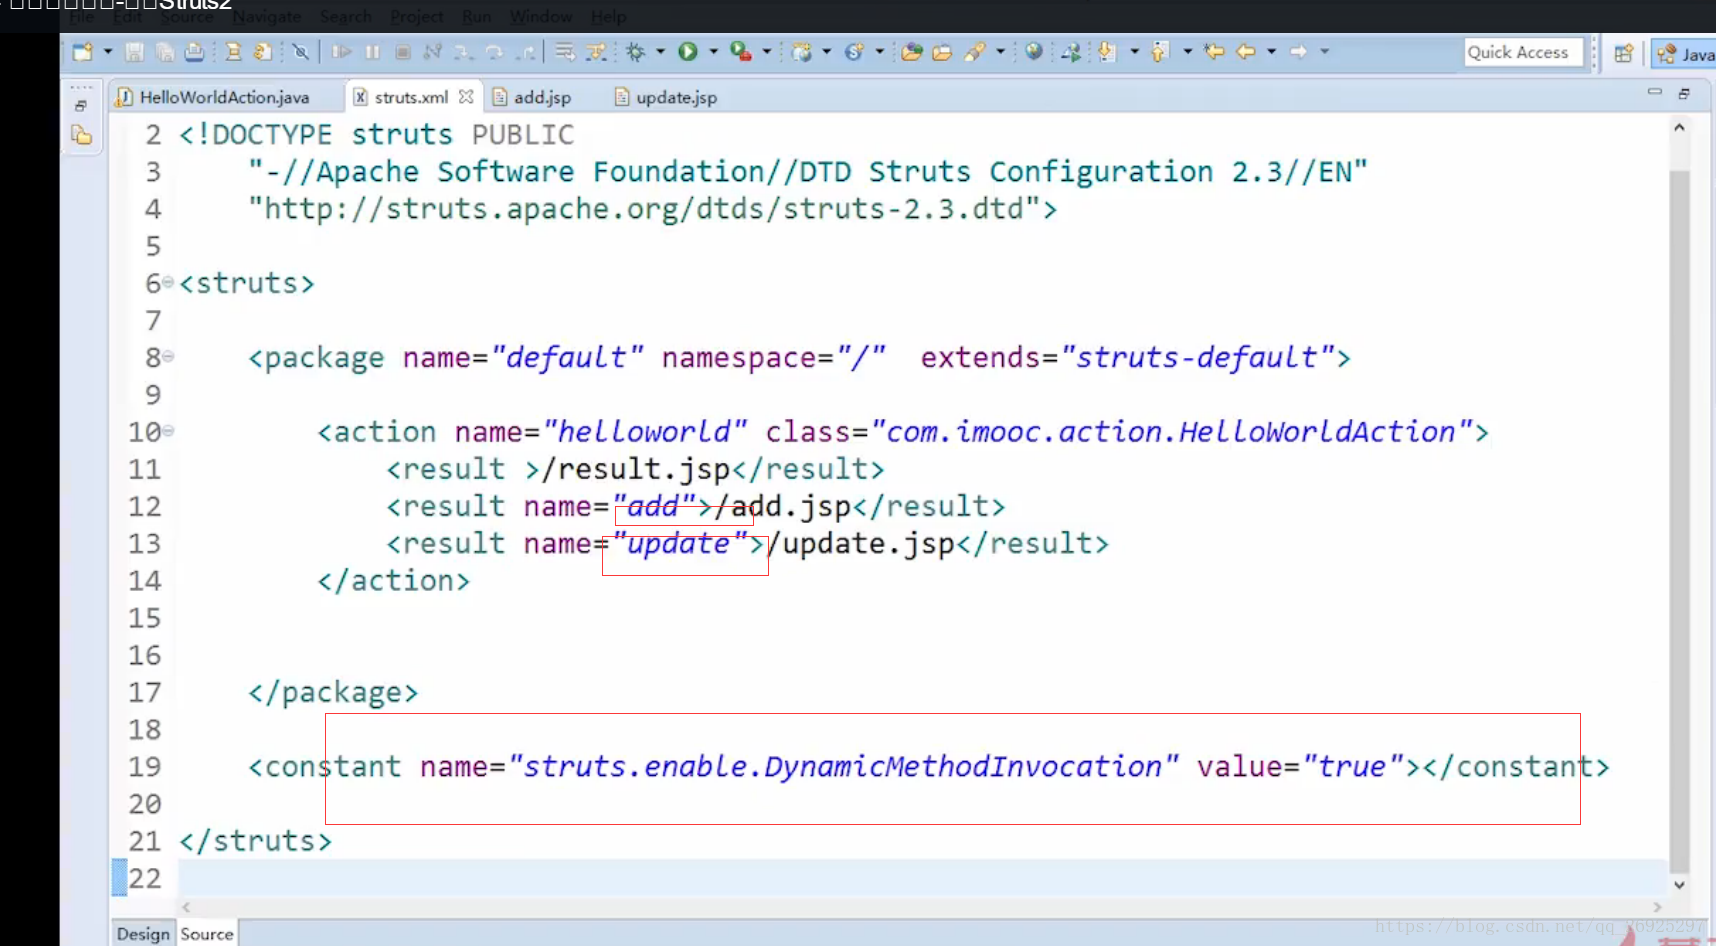Click the Suspend debug icon

point(372,51)
